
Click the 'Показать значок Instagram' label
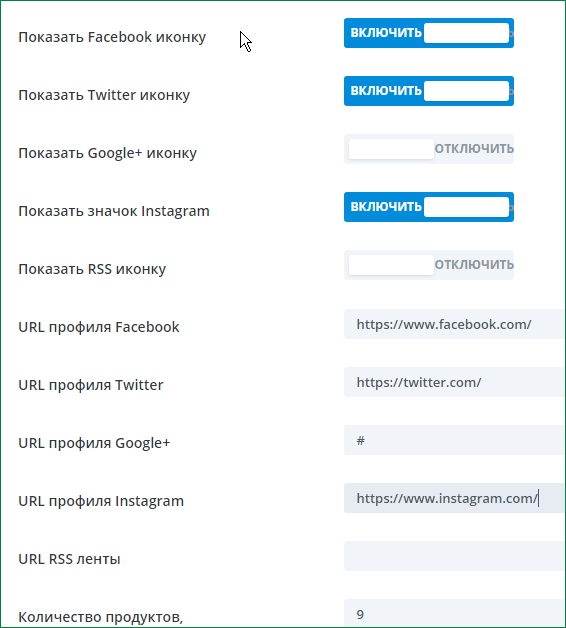(x=114, y=211)
